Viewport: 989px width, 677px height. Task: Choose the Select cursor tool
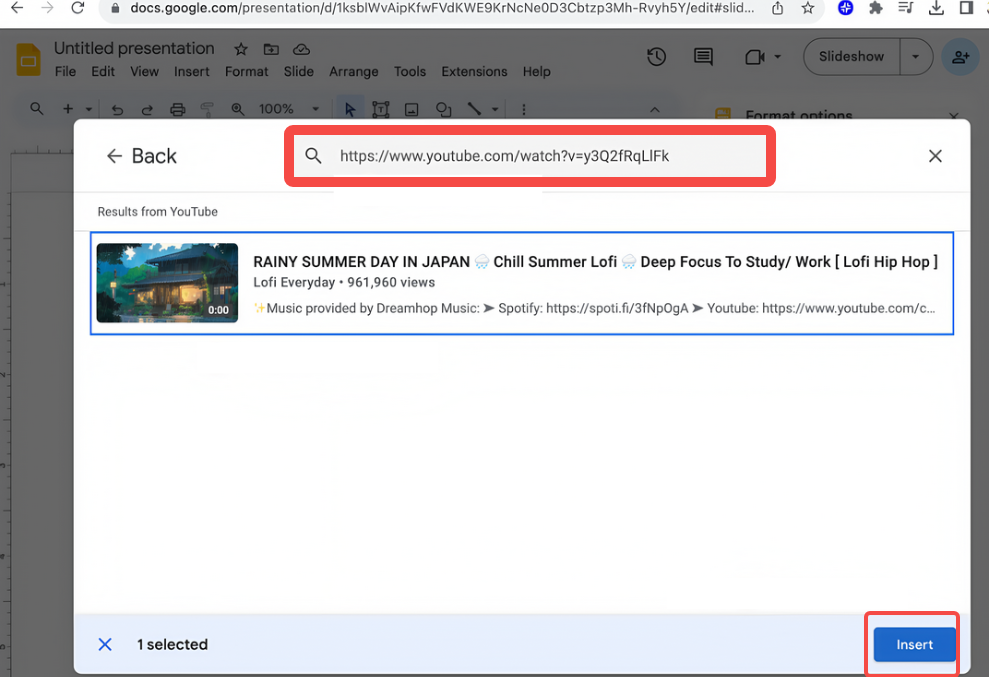point(350,109)
